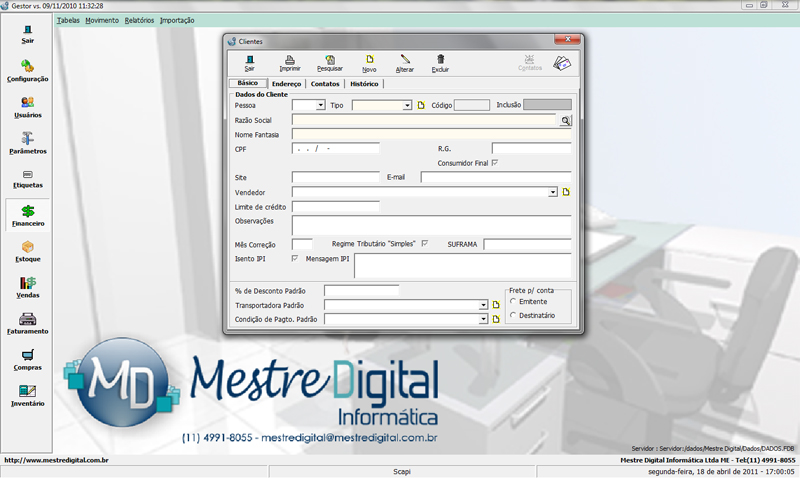Image resolution: width=800 pixels, height=478 pixels.
Task: Expand the Vendedor dropdown
Action: pyautogui.click(x=553, y=192)
